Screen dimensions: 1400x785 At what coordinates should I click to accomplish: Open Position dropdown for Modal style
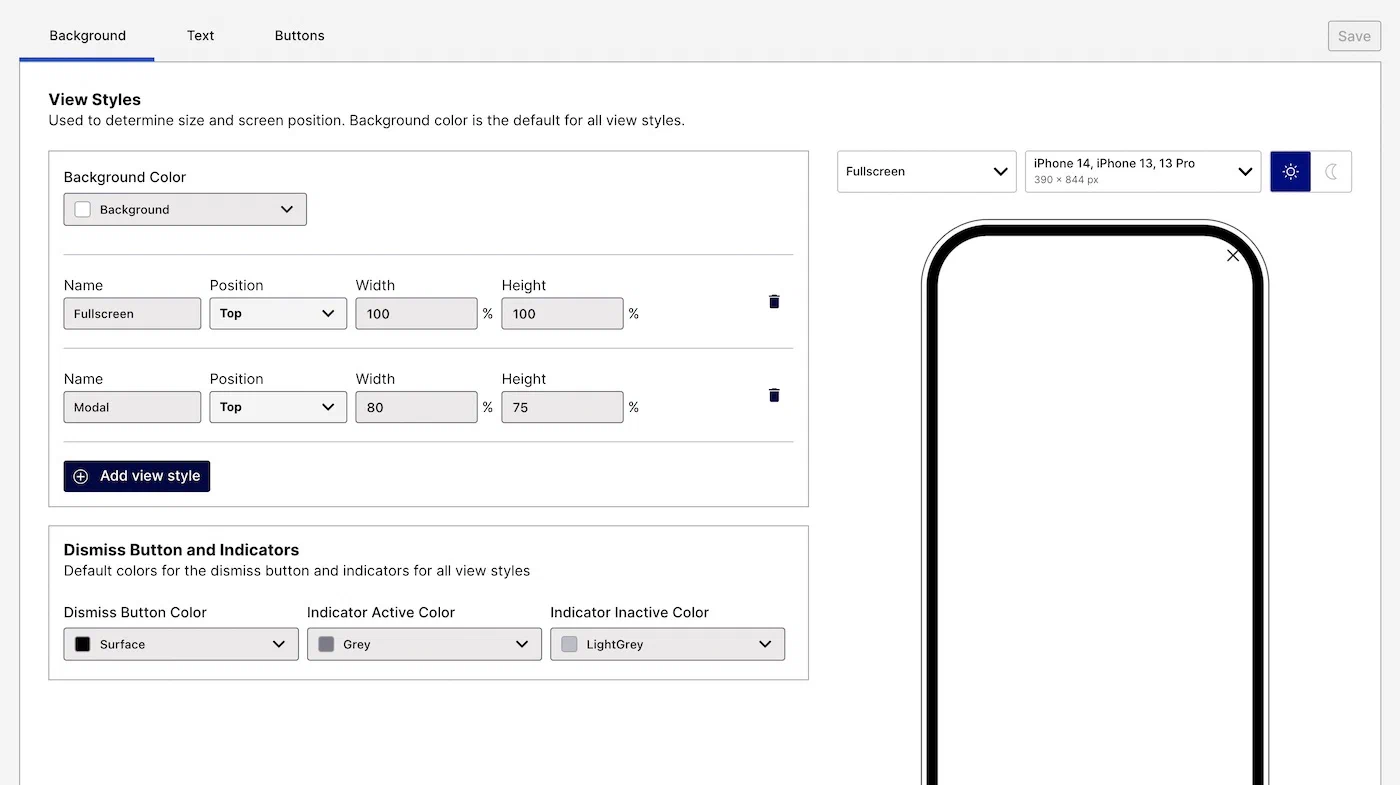(x=278, y=408)
